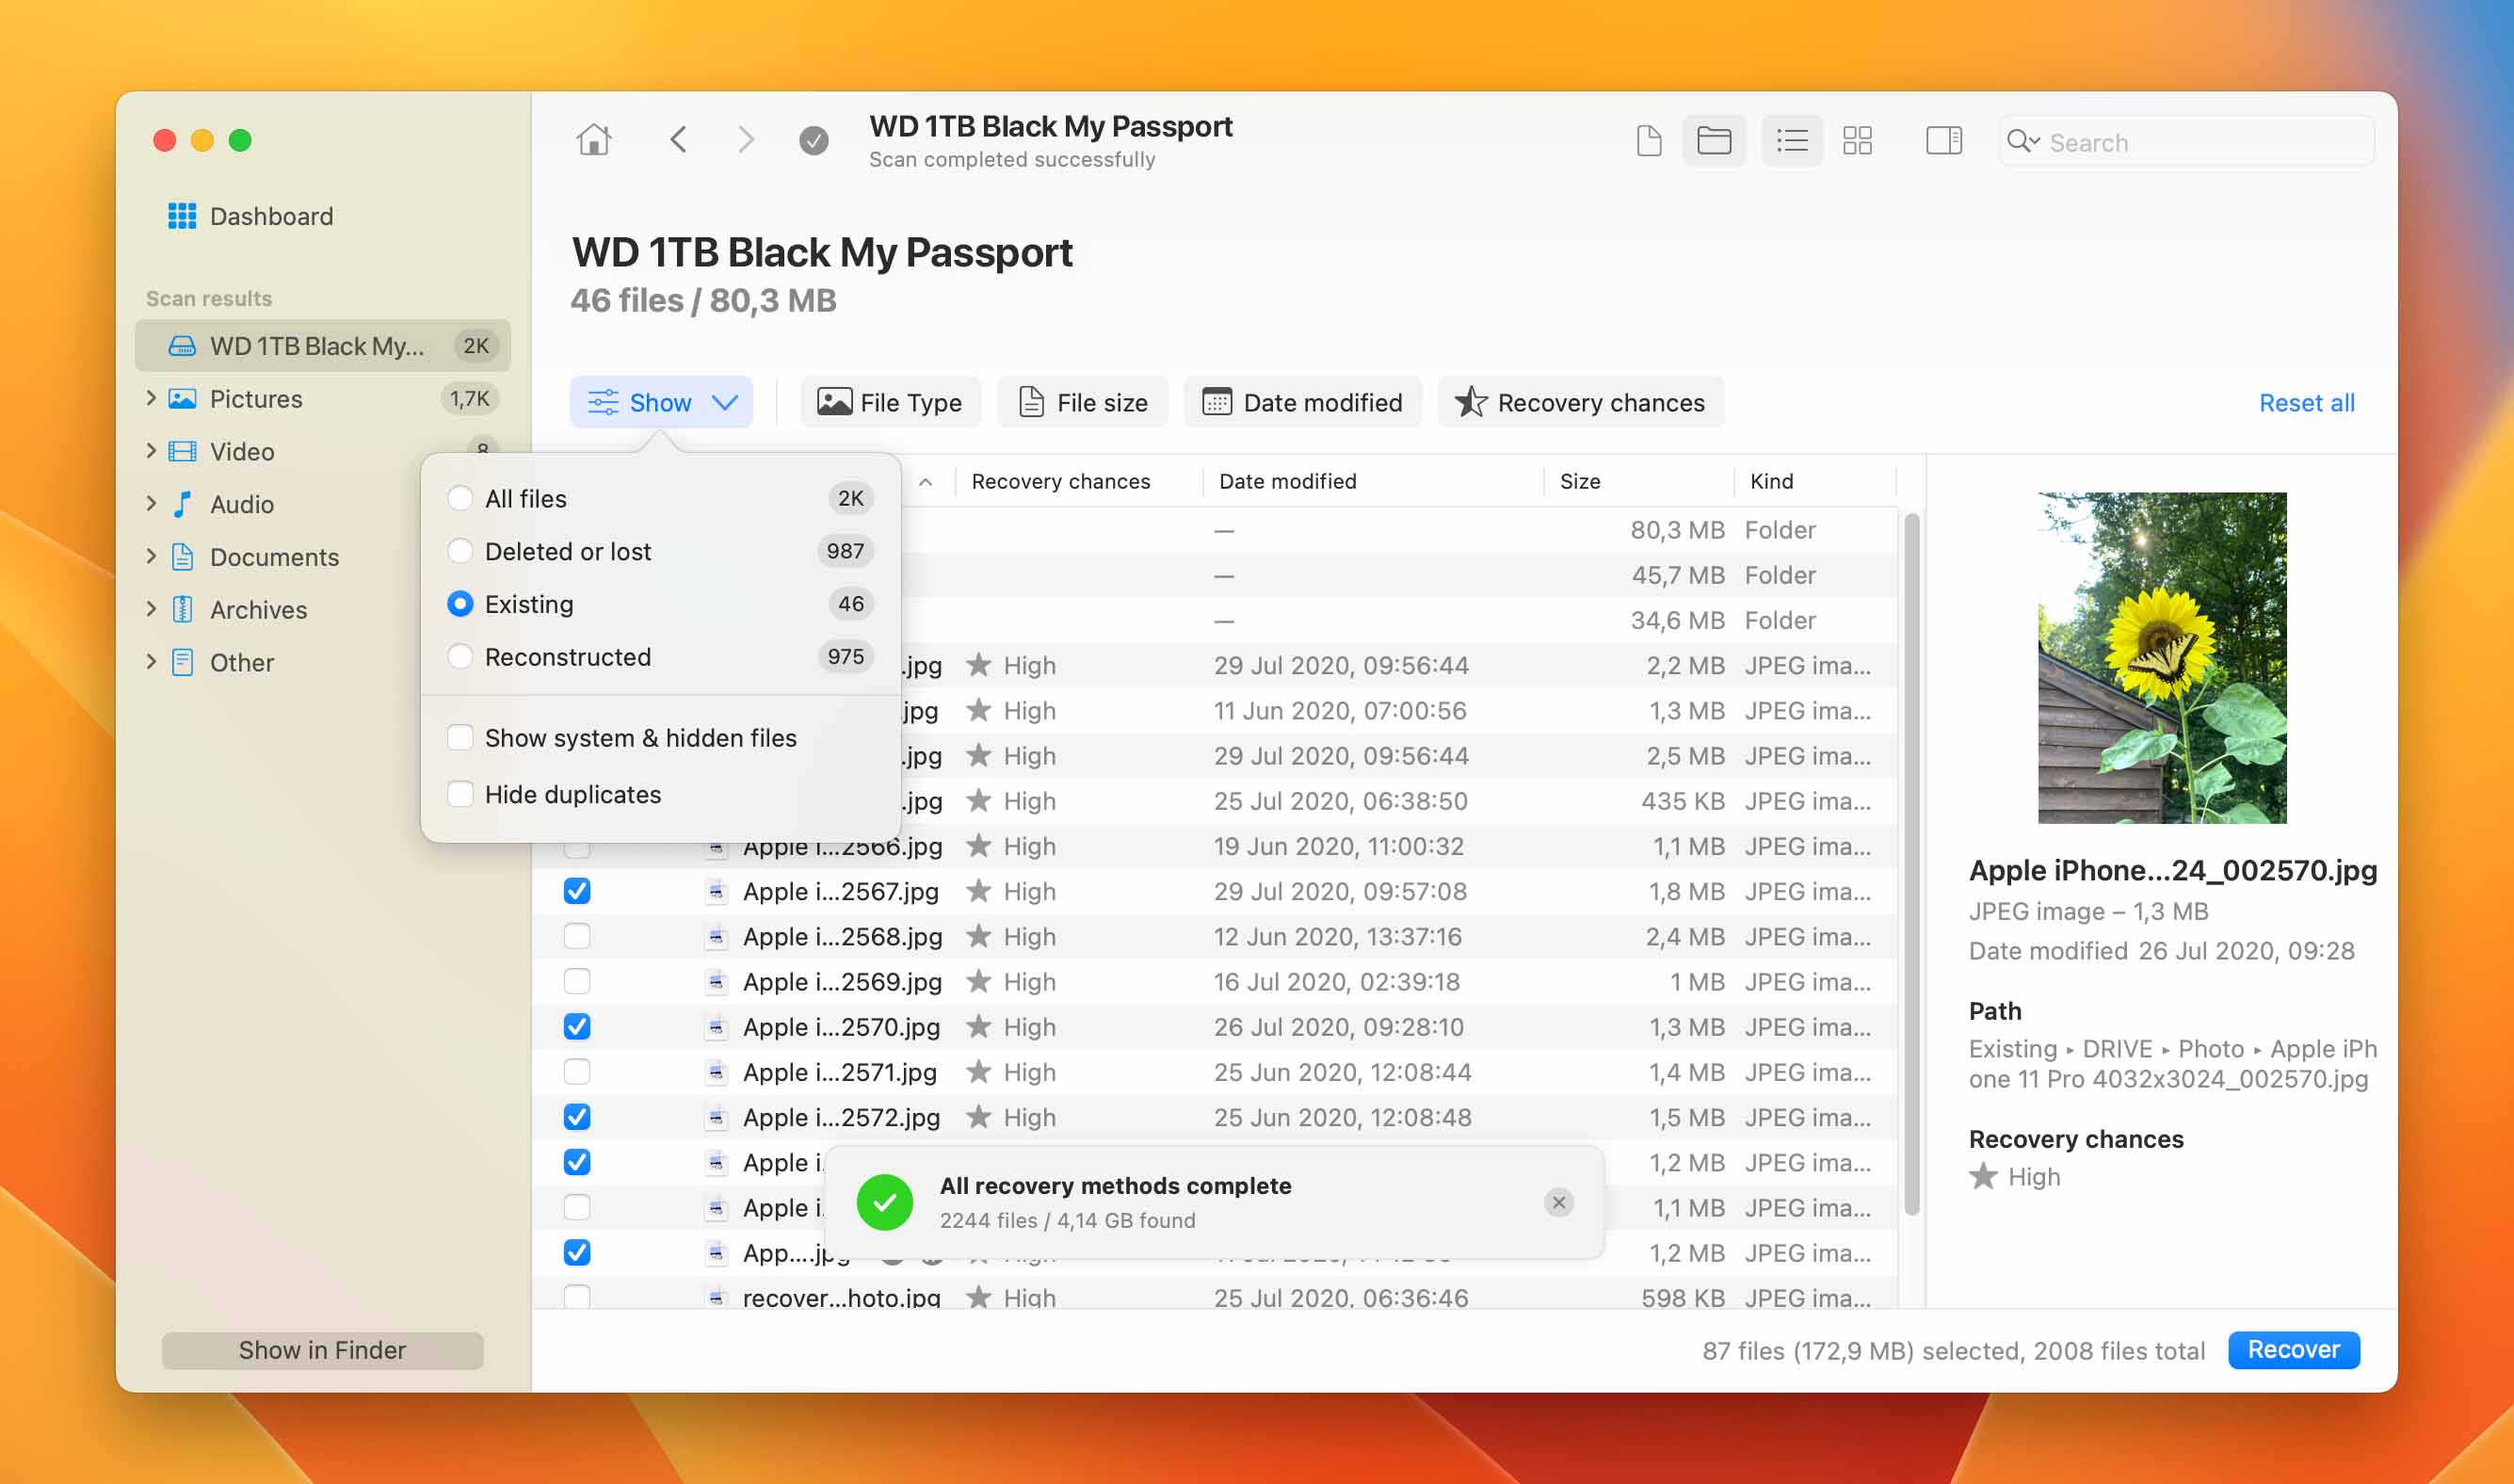
Task: Expand the Pictures tree item
Action: [151, 398]
